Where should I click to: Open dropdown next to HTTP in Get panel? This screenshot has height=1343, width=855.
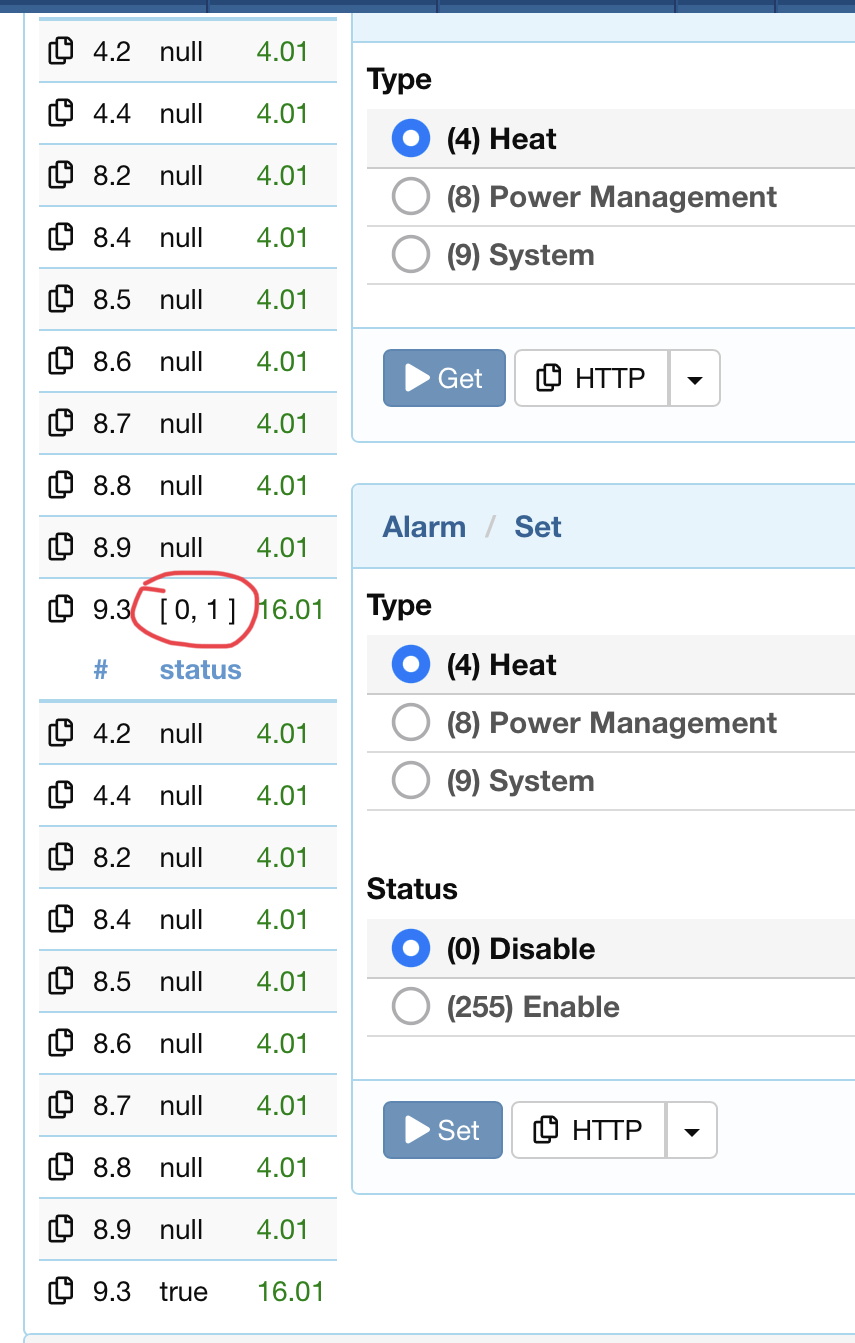point(695,378)
